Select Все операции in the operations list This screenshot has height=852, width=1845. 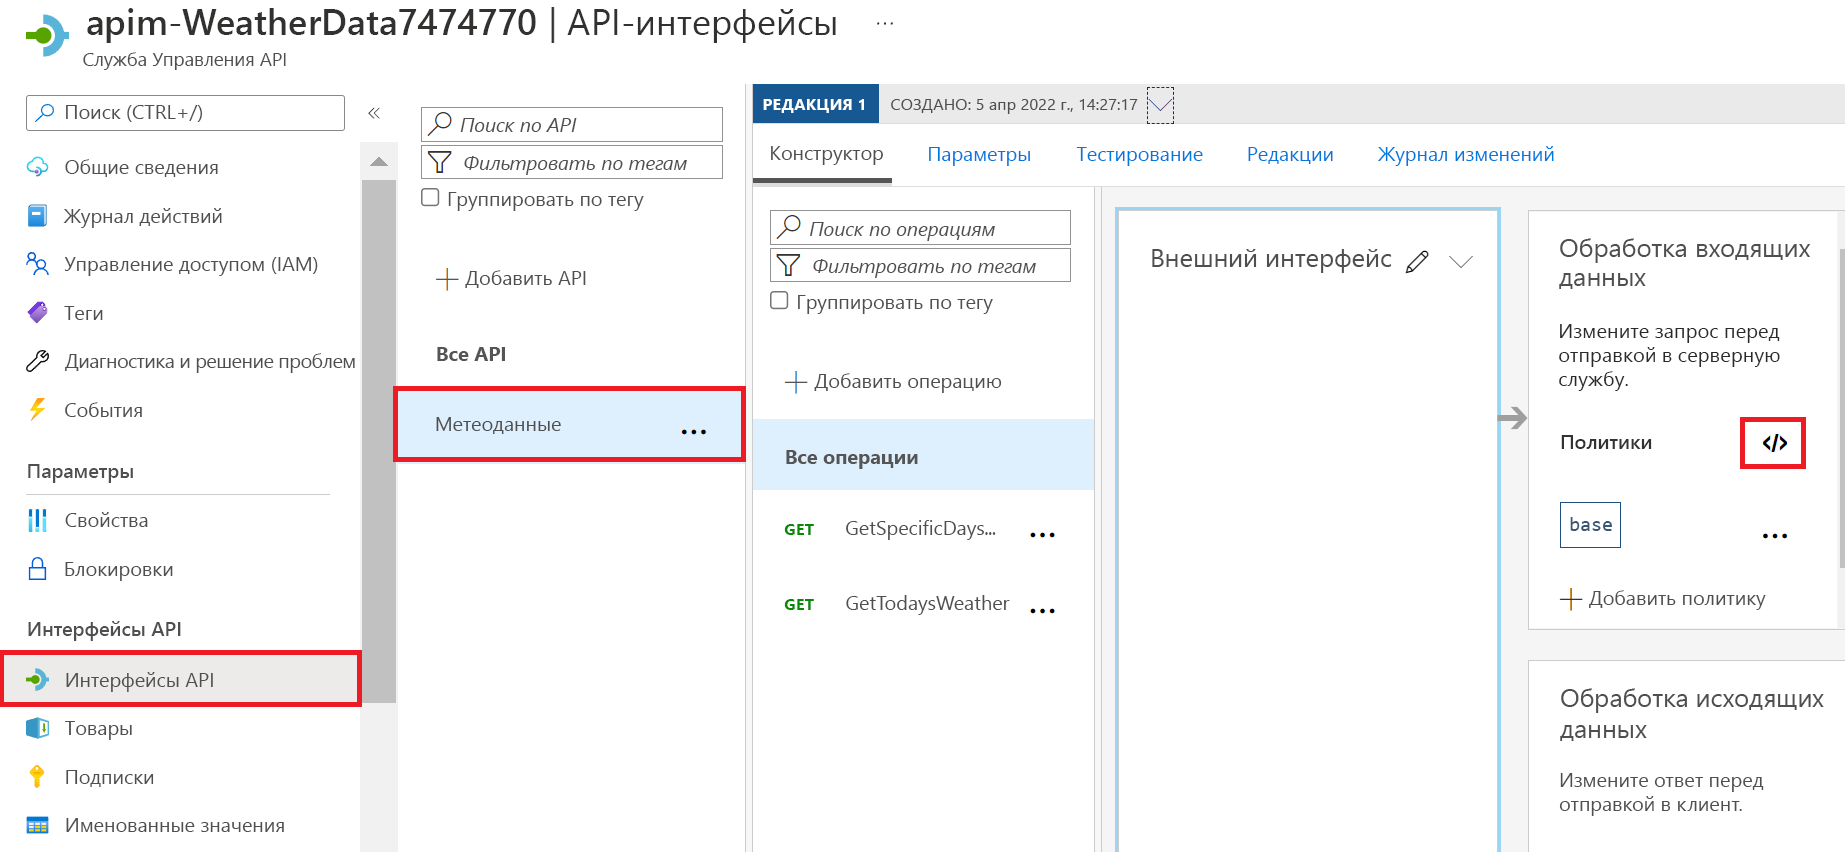(x=923, y=455)
